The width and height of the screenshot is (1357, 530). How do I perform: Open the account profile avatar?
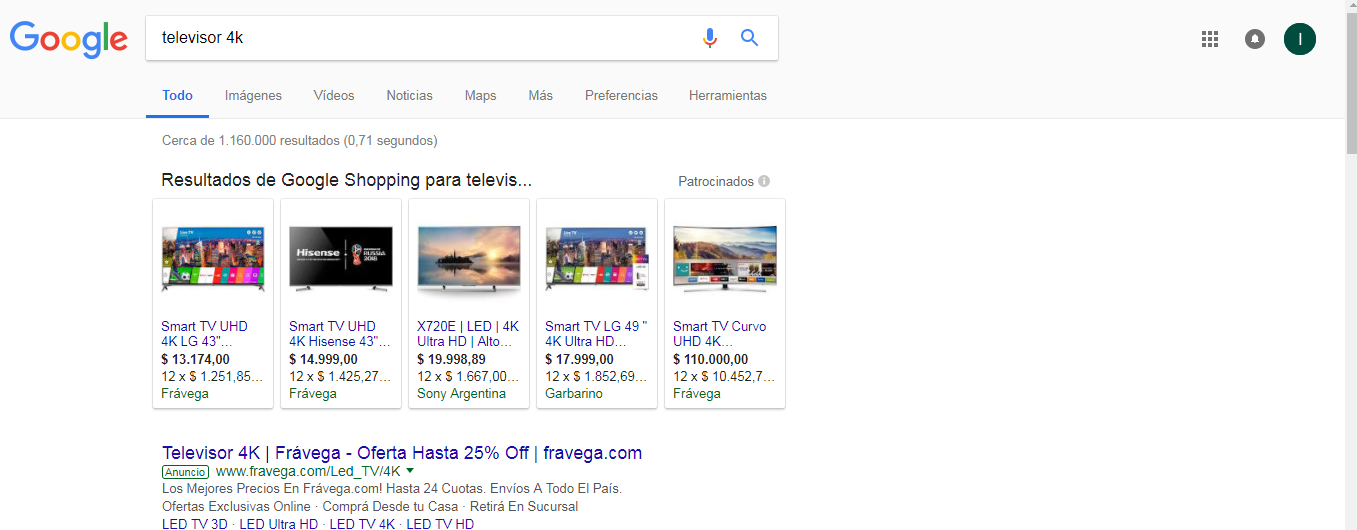point(1299,39)
